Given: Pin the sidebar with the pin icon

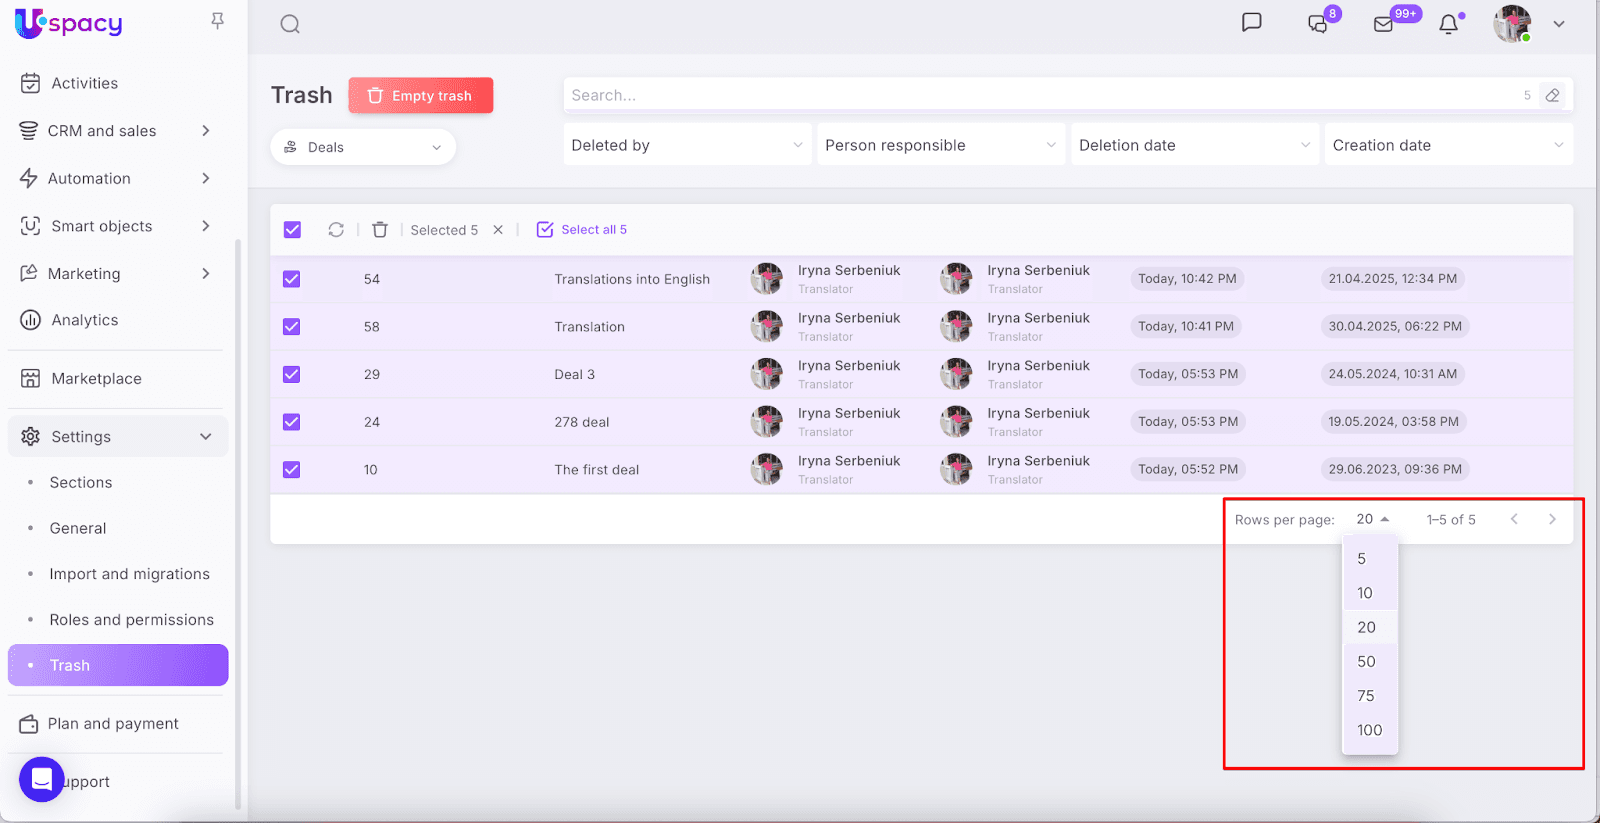Looking at the screenshot, I should click(x=217, y=21).
